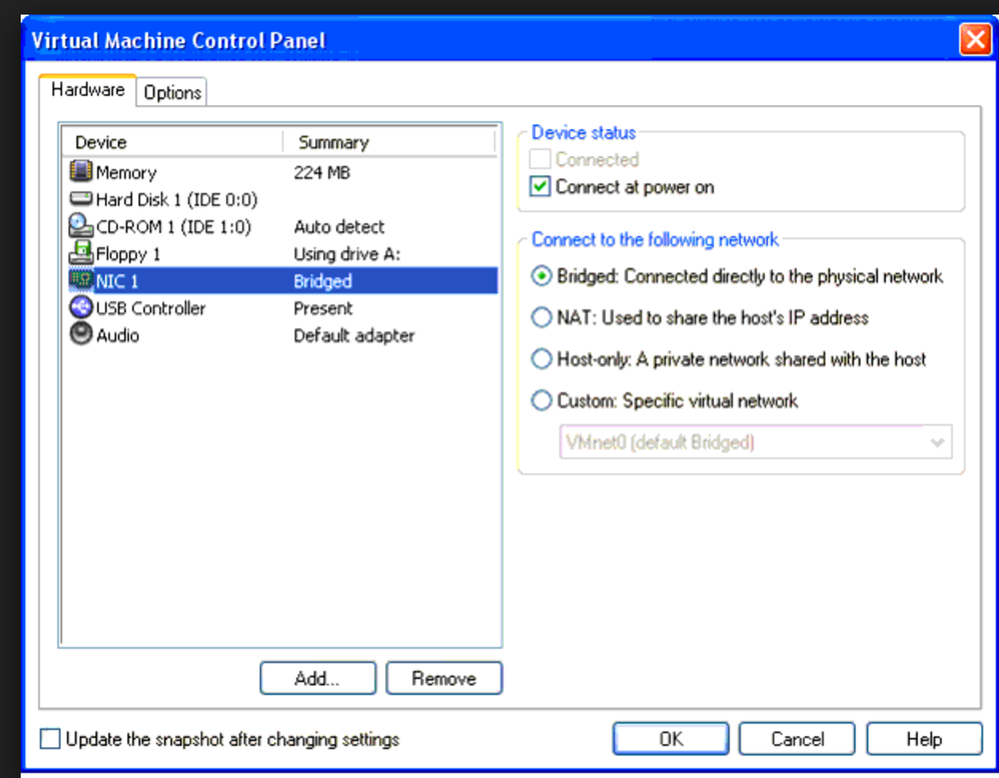Select the NAT network option
The width and height of the screenshot is (999, 778).
(541, 318)
